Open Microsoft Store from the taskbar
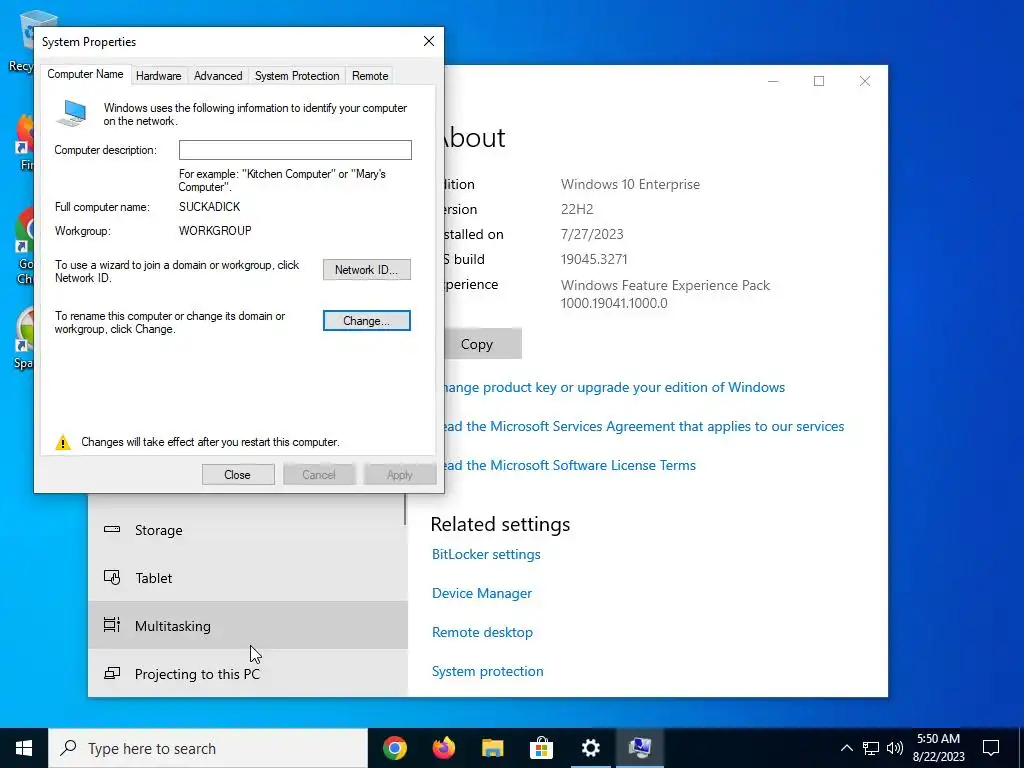 point(541,748)
